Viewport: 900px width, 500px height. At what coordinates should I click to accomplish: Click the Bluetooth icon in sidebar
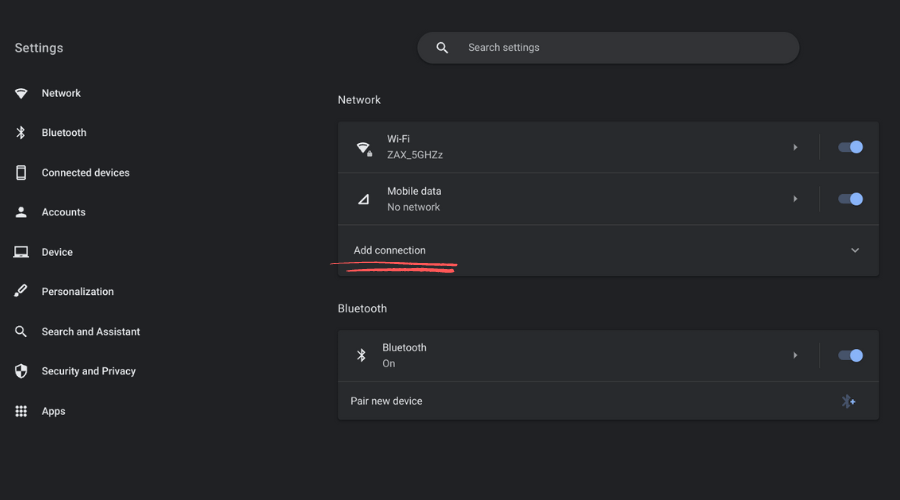tap(21, 133)
